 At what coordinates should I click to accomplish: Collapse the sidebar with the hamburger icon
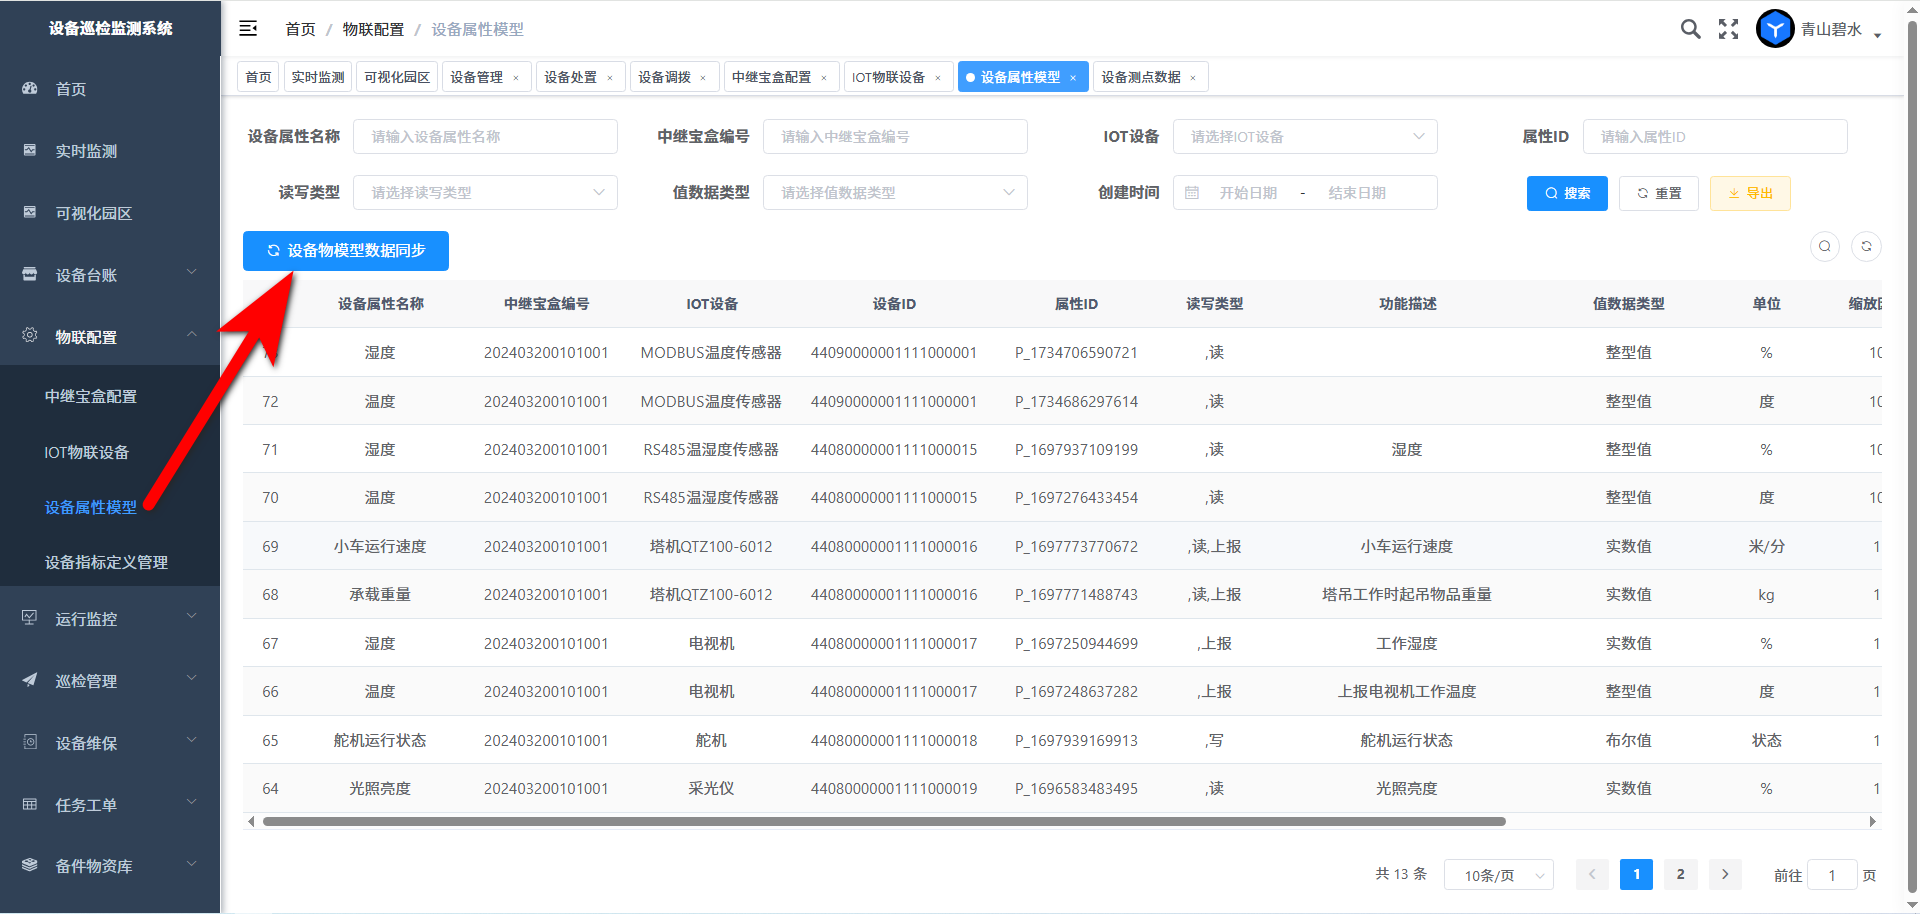click(x=248, y=29)
